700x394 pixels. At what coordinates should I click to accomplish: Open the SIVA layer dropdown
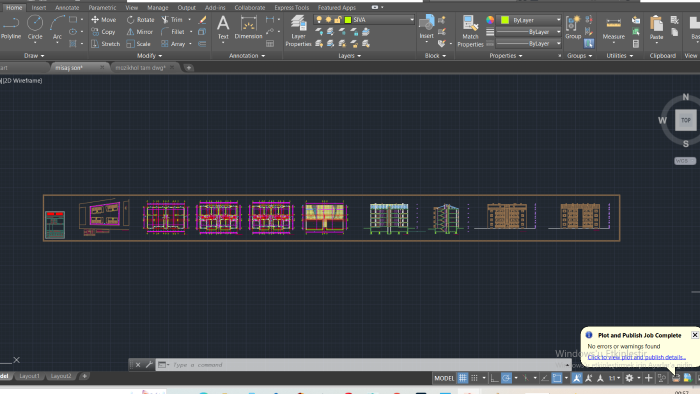click(364, 20)
